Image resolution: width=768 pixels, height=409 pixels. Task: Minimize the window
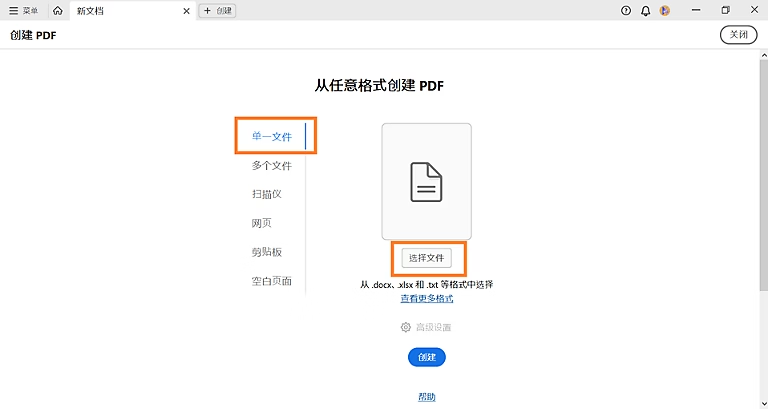click(x=696, y=10)
